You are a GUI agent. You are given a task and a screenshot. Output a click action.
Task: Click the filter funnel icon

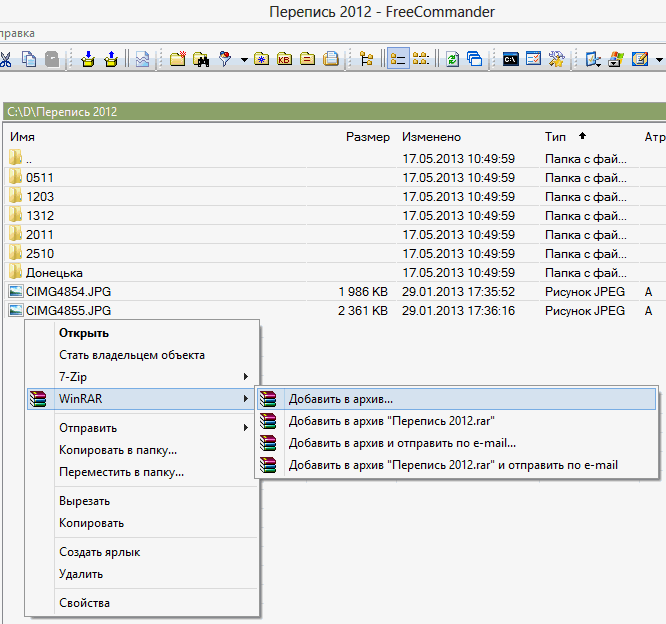pos(225,59)
